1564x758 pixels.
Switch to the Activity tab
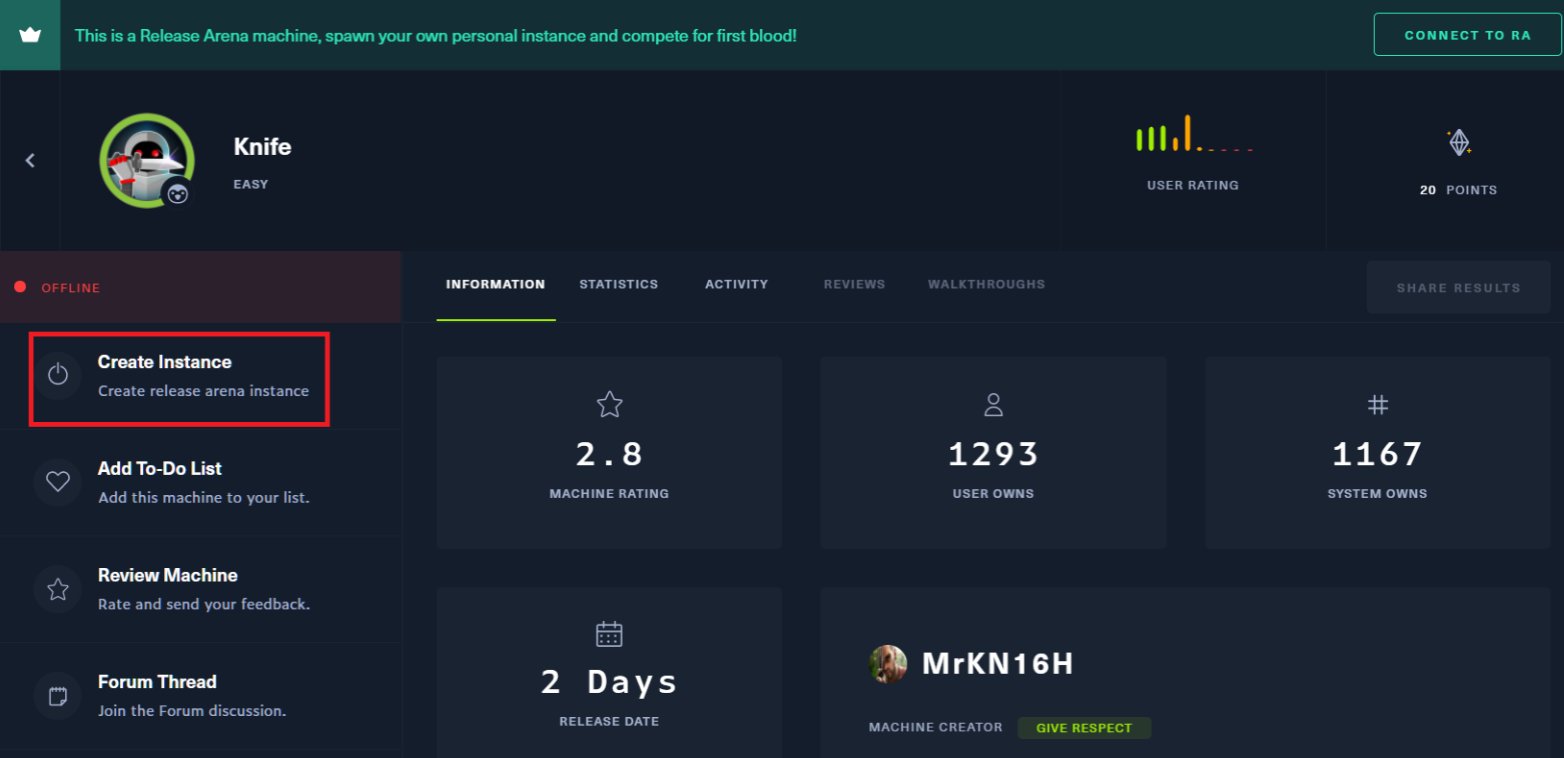(736, 284)
